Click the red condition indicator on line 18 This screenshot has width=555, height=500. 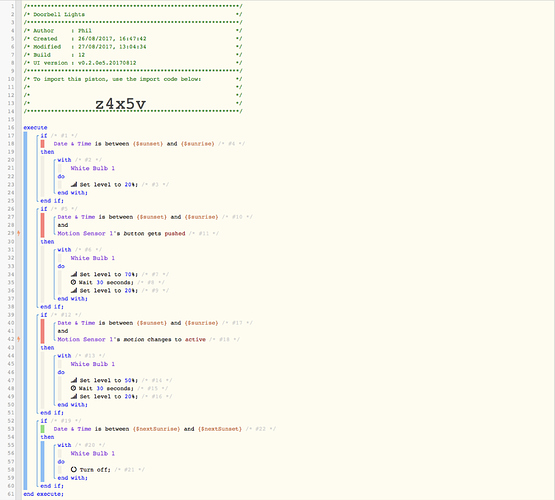pos(42,144)
